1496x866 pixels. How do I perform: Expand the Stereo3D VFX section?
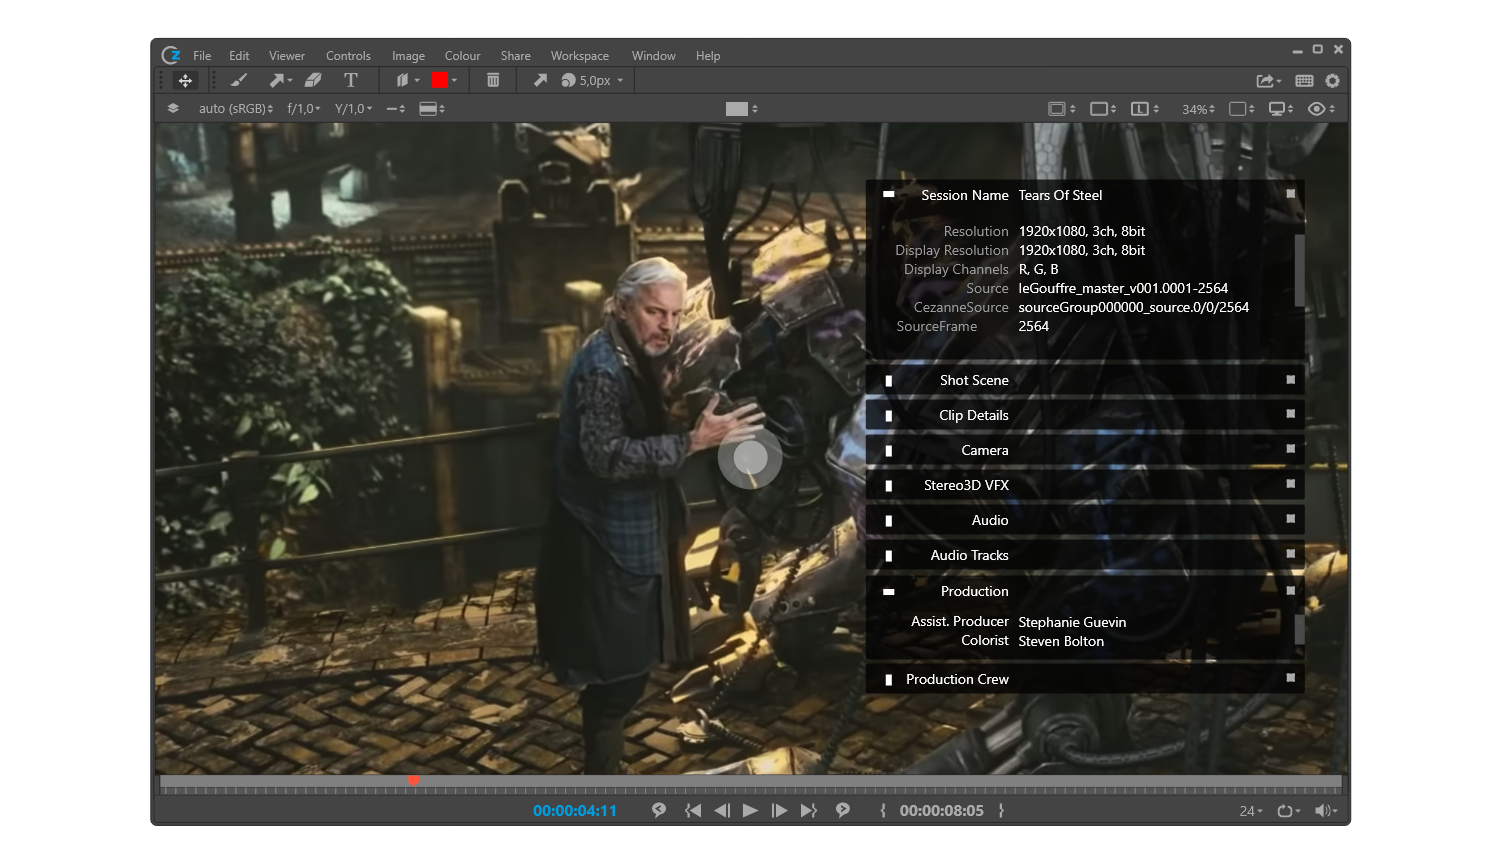888,486
